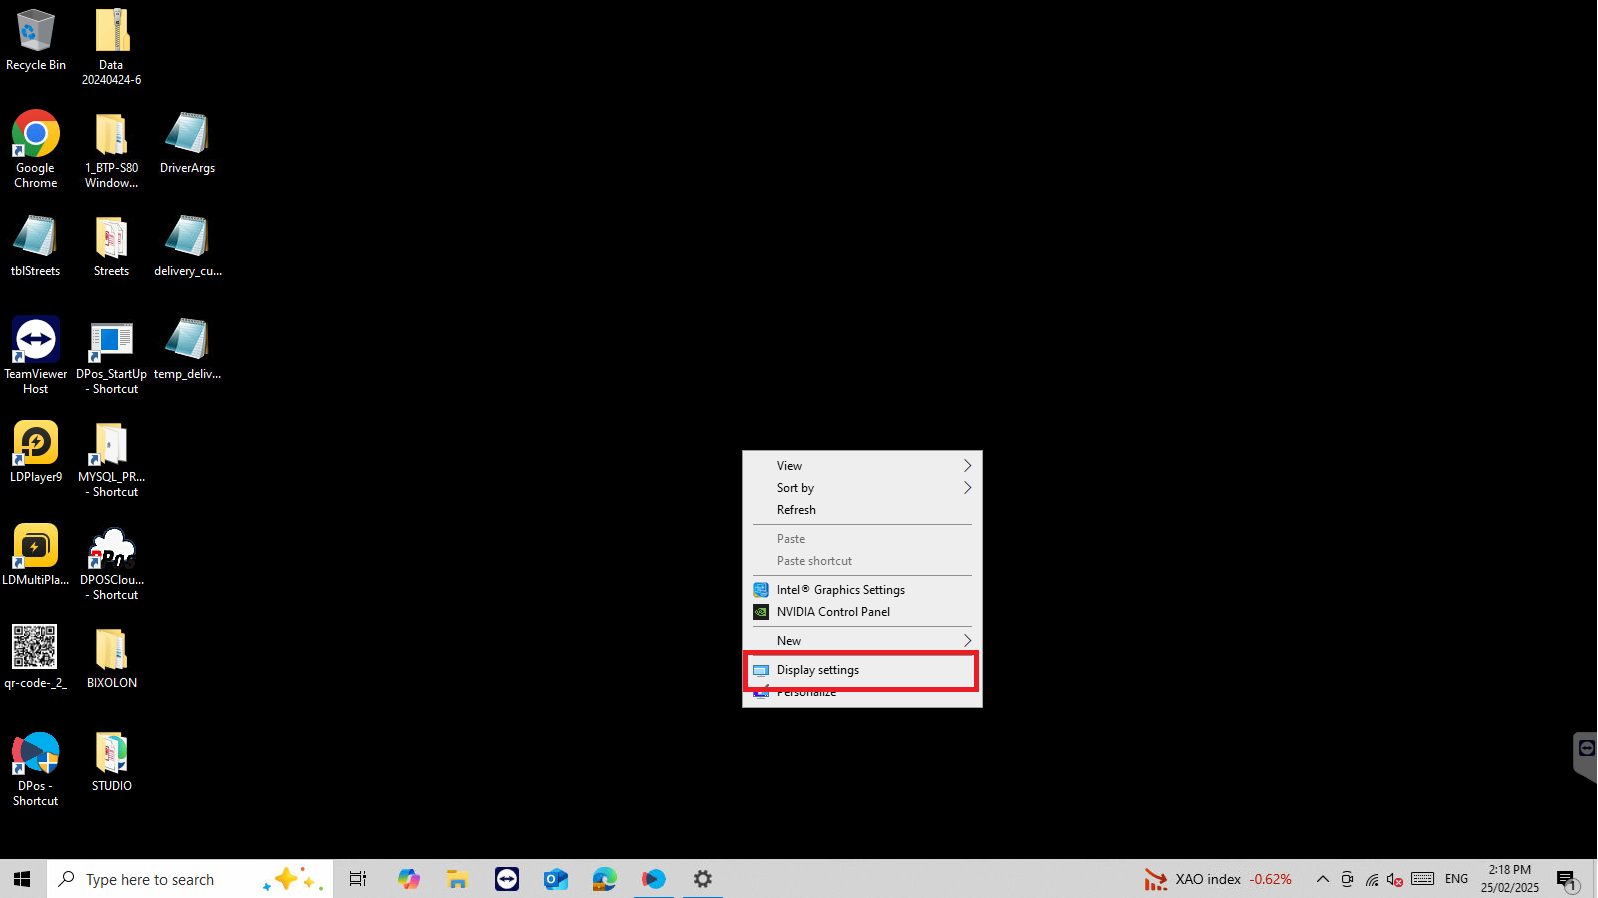Click the muted volume tray icon

click(x=1395, y=879)
